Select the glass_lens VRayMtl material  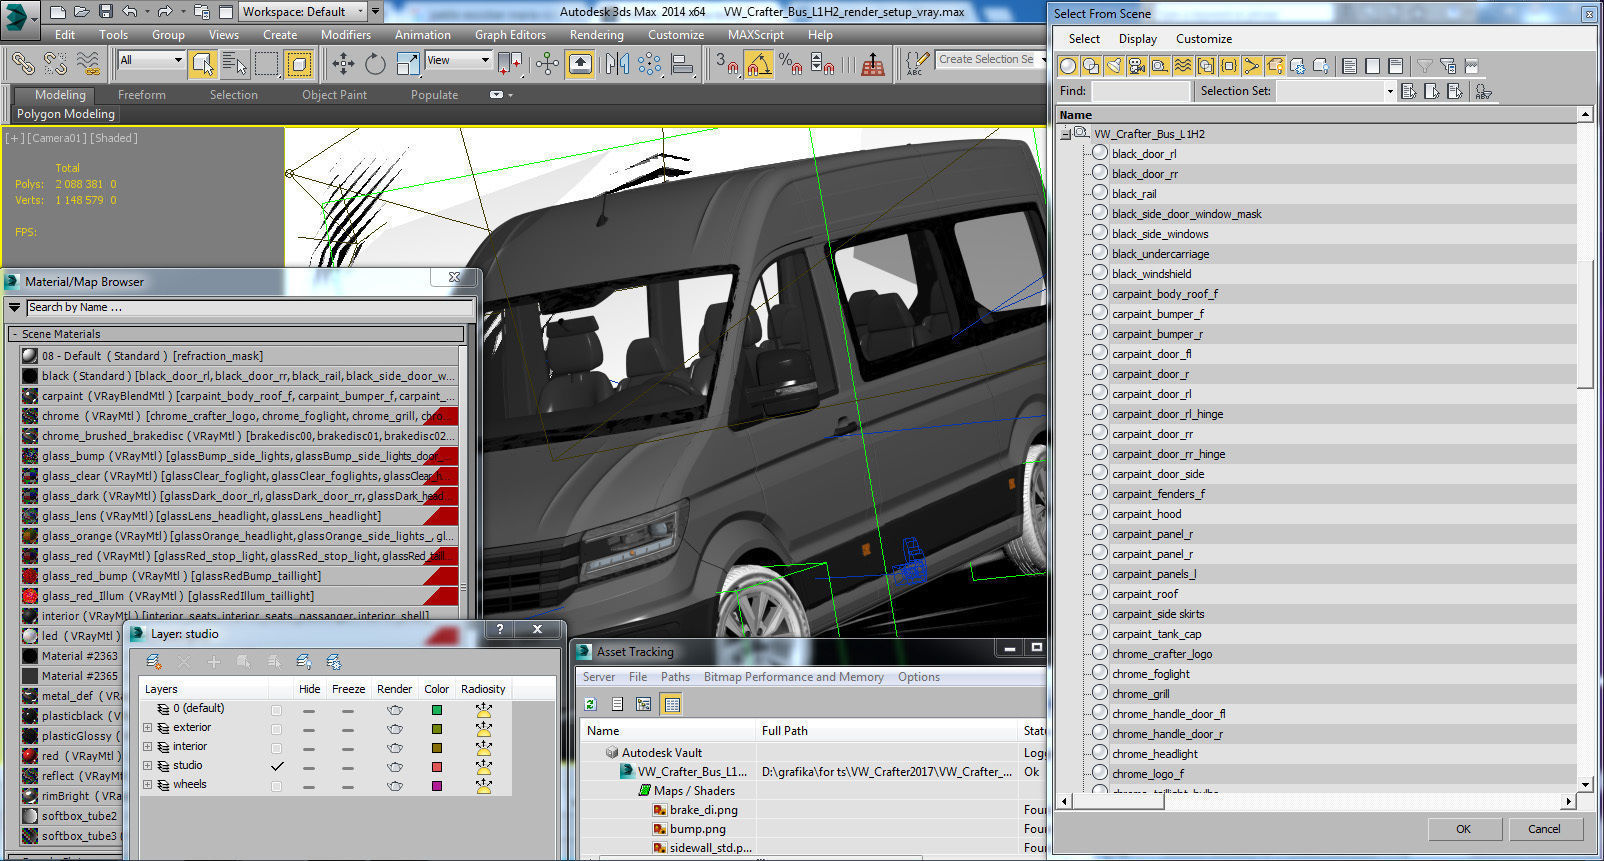pos(239,516)
